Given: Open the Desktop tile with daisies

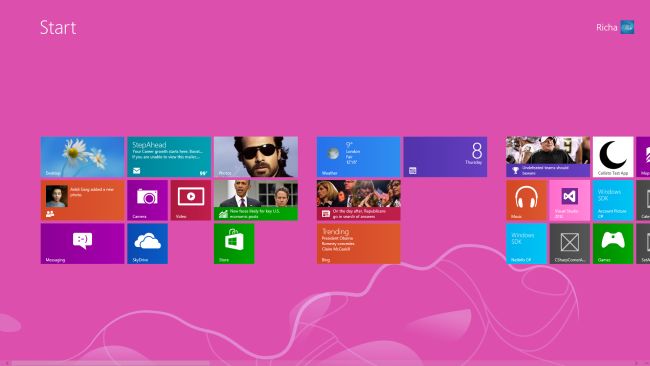Looking at the screenshot, I should click(82, 157).
